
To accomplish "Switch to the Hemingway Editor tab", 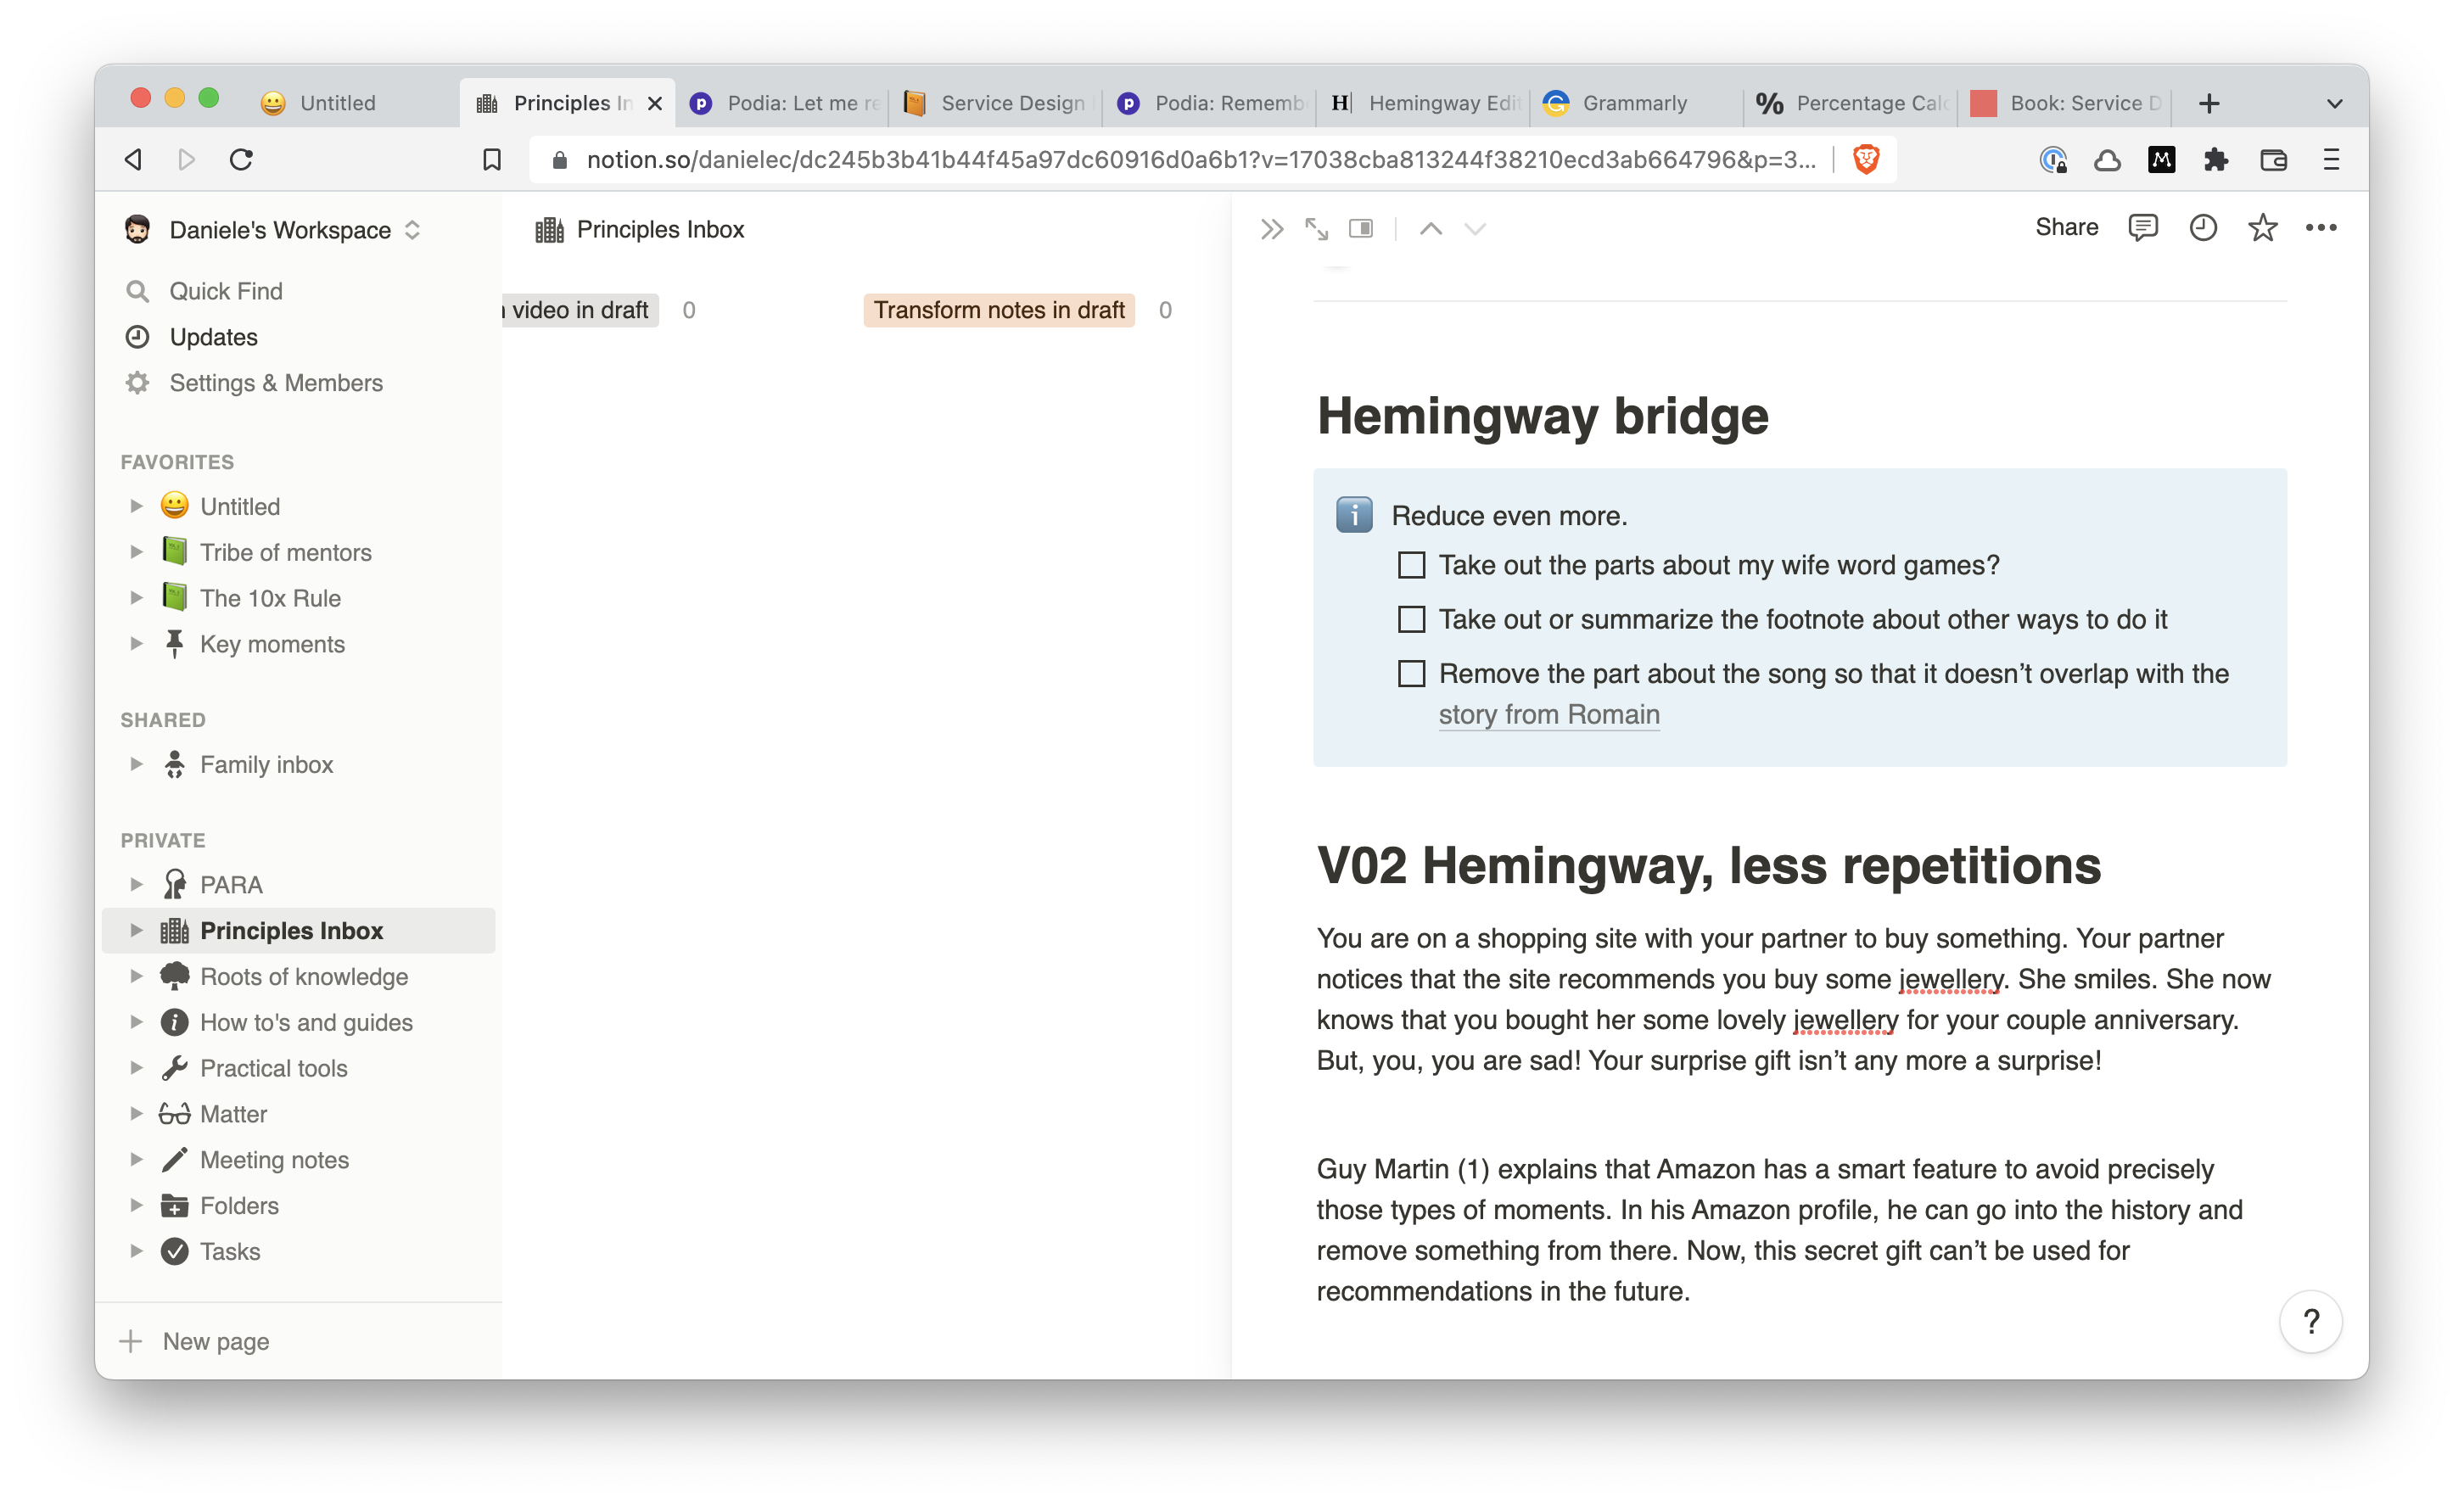I will (x=1427, y=103).
